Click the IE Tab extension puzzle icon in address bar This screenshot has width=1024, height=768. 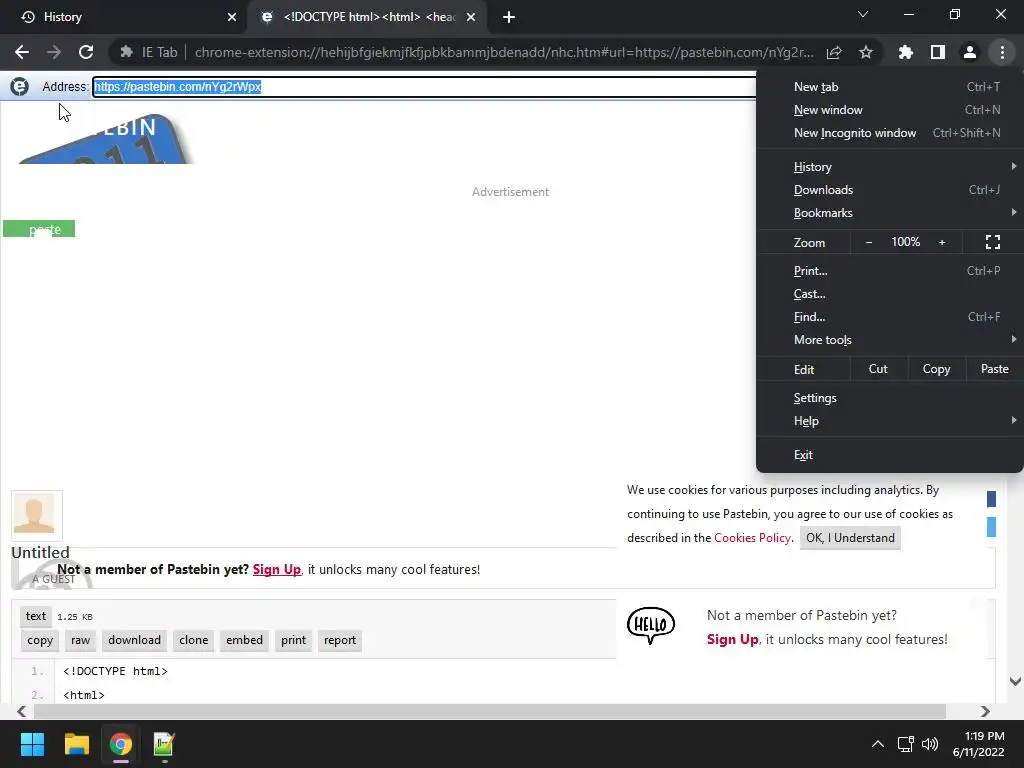tap(127, 52)
